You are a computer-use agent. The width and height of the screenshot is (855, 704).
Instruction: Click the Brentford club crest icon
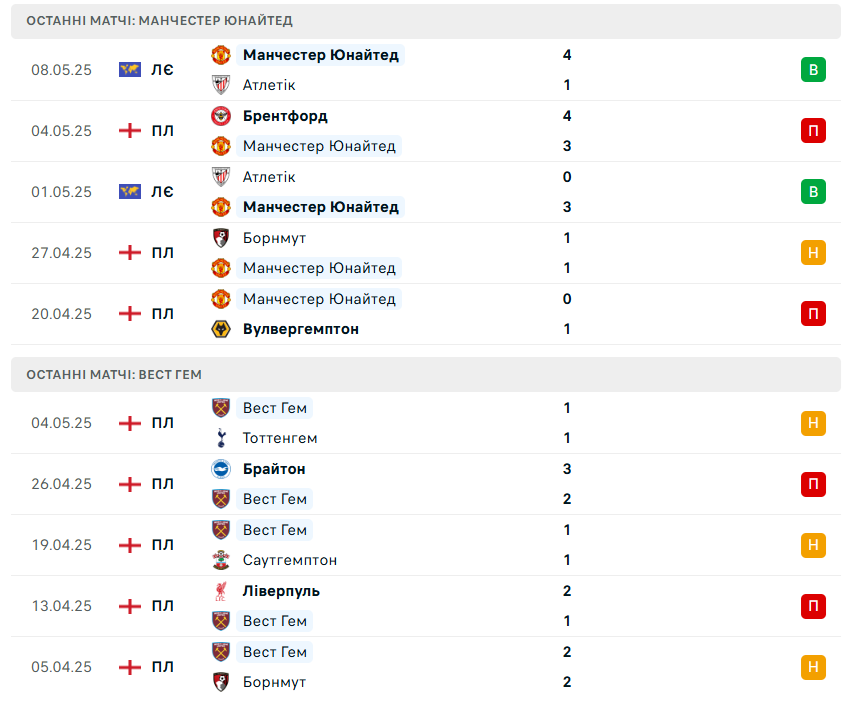[221, 116]
